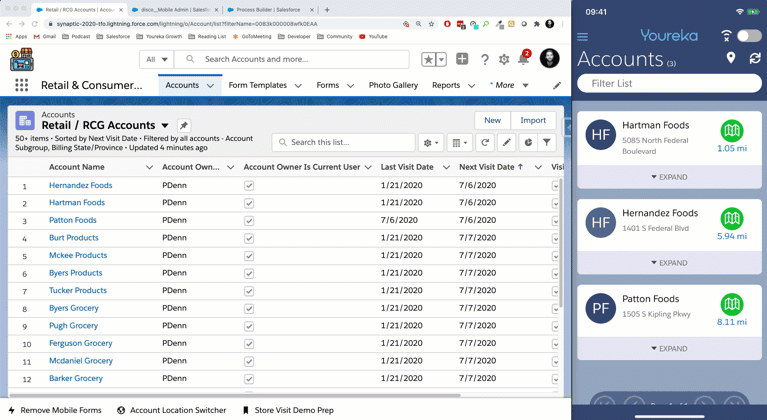767x420 pixels.
Task: Refresh the accounts list view
Action: 485,142
